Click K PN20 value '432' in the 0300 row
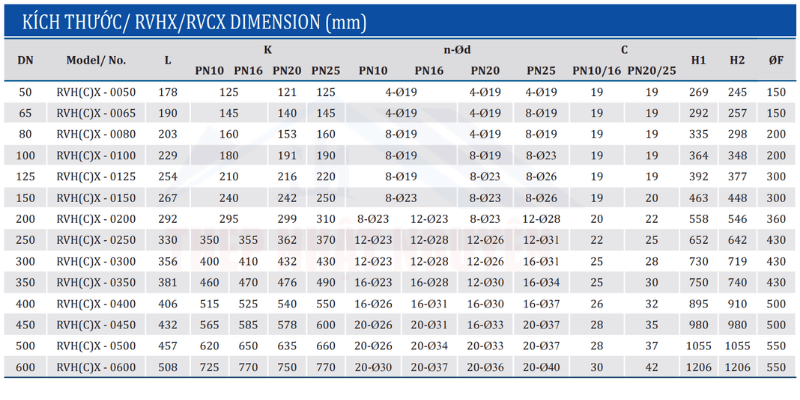Viewport: 800px width, 400px height. point(287,262)
